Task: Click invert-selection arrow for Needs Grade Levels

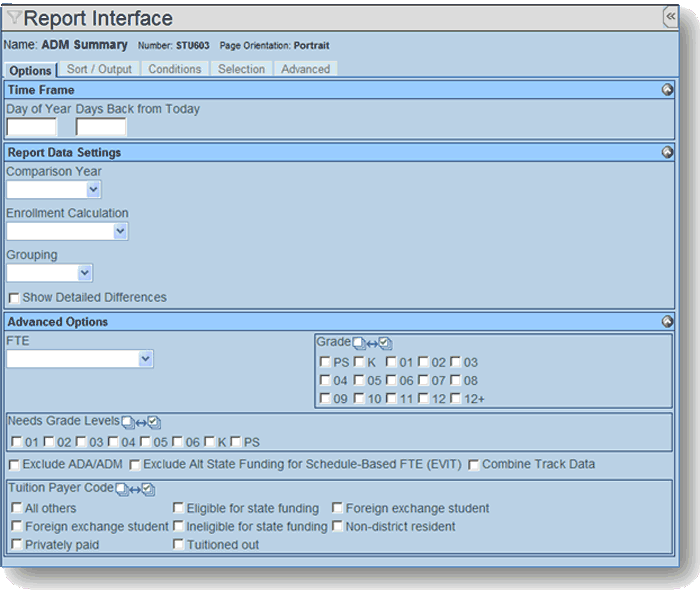Action: [141, 423]
